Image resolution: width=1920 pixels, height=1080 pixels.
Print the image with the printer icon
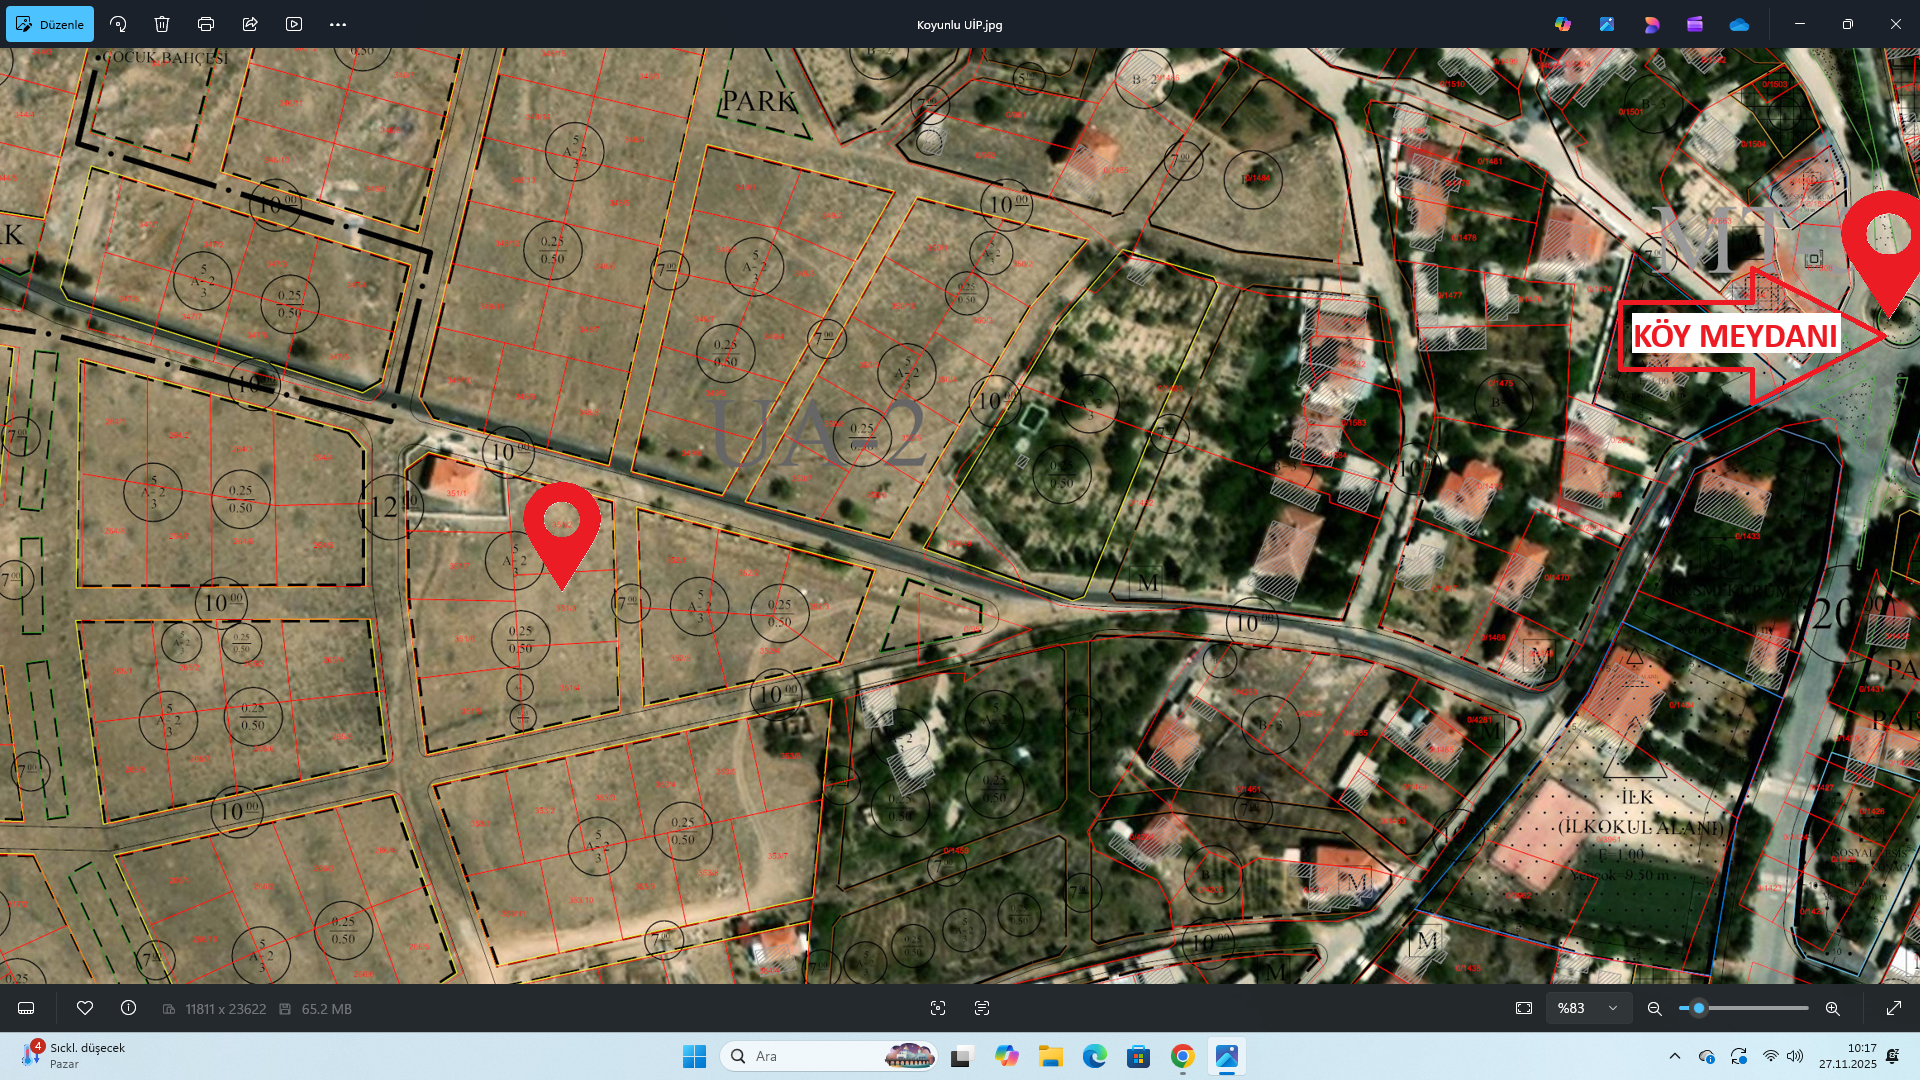point(206,24)
